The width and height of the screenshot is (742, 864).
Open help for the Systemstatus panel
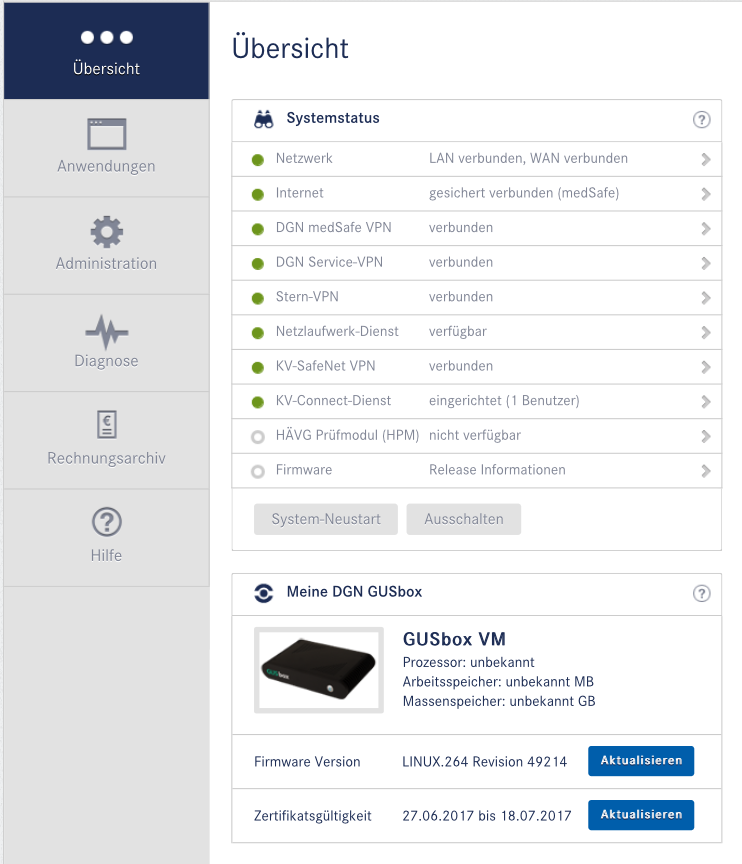pyautogui.click(x=701, y=120)
